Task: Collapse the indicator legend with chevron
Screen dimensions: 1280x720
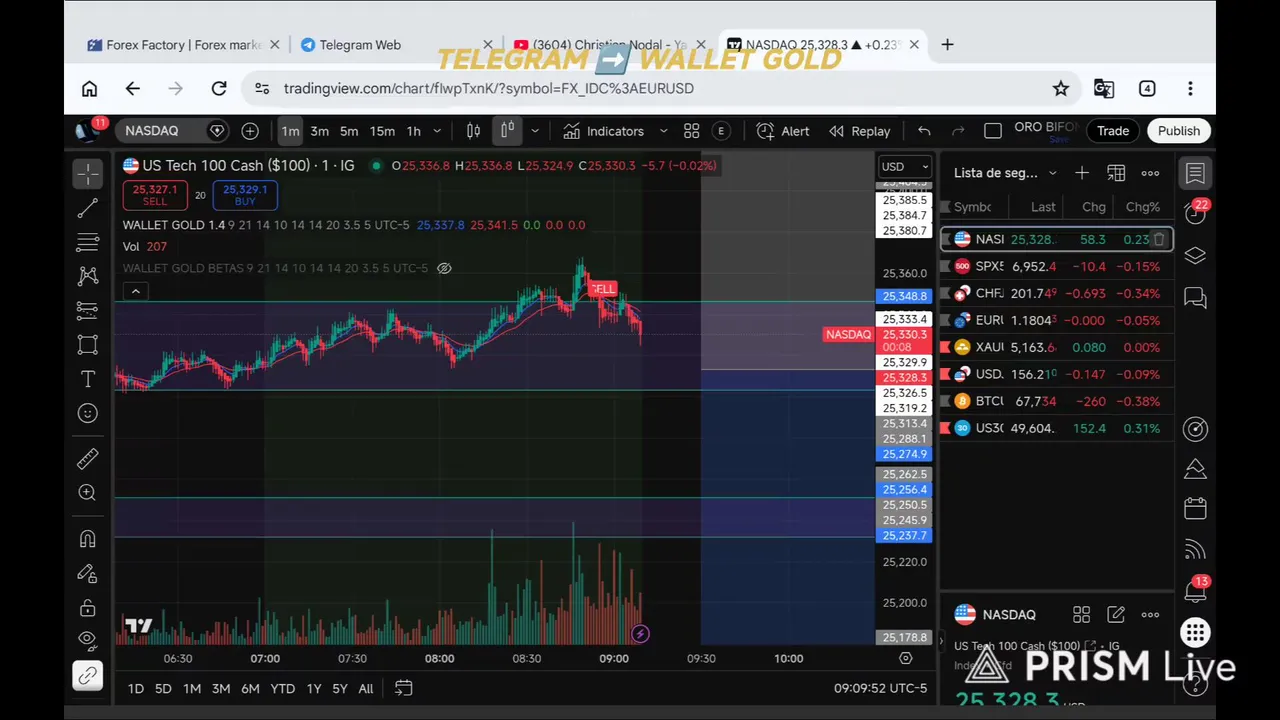Action: (x=136, y=291)
